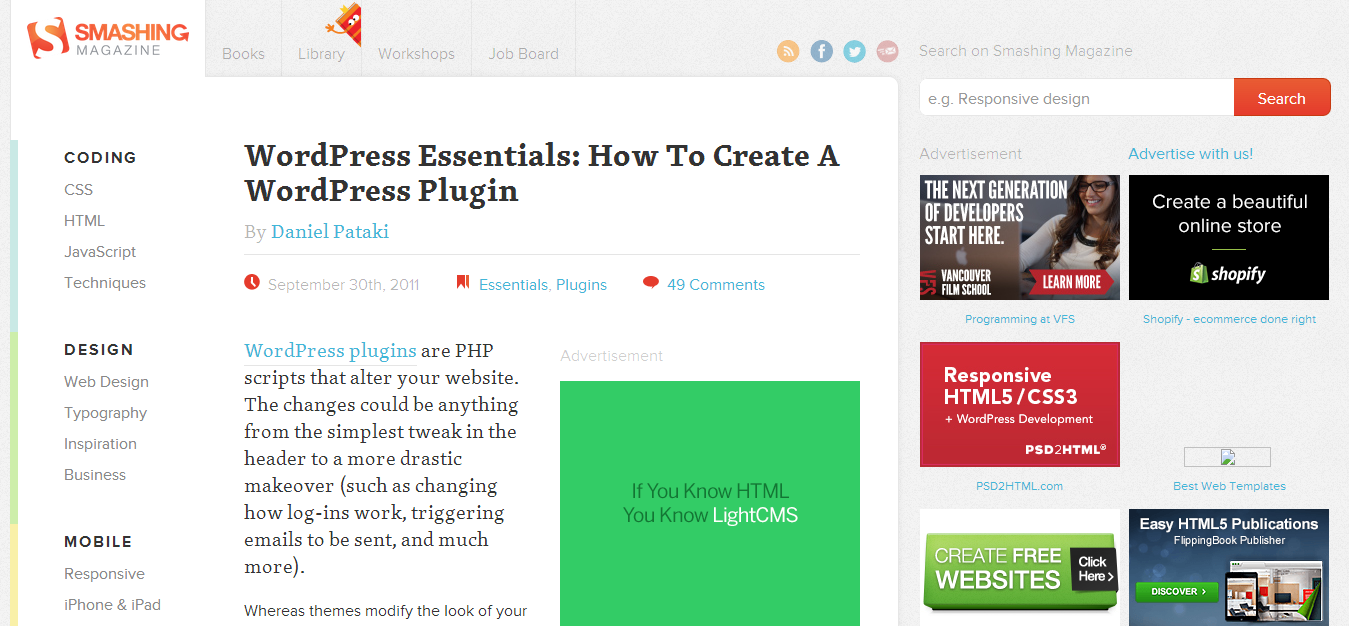1349x626 pixels.
Task: Open the Smashing Magazine logo home link
Action: (x=108, y=37)
